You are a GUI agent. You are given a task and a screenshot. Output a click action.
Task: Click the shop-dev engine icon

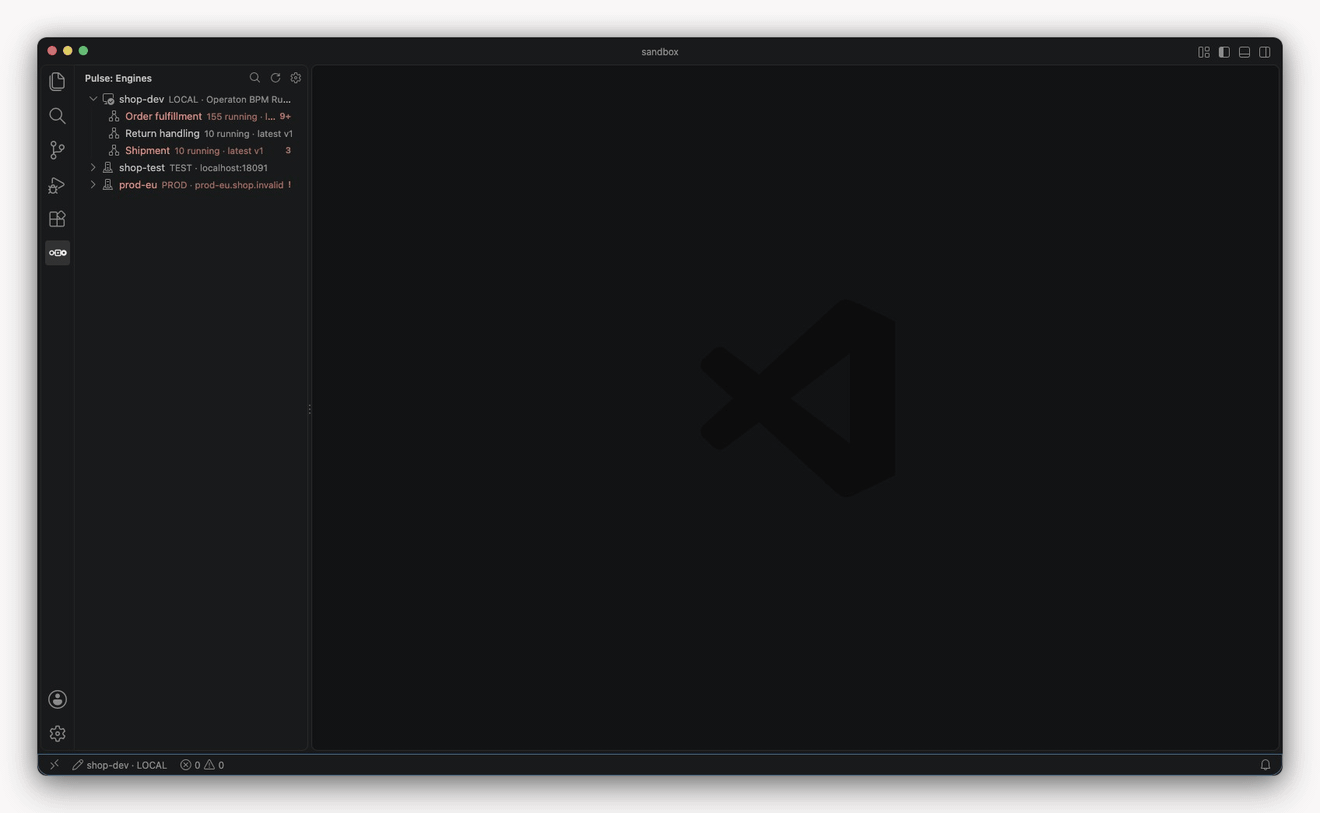point(108,99)
